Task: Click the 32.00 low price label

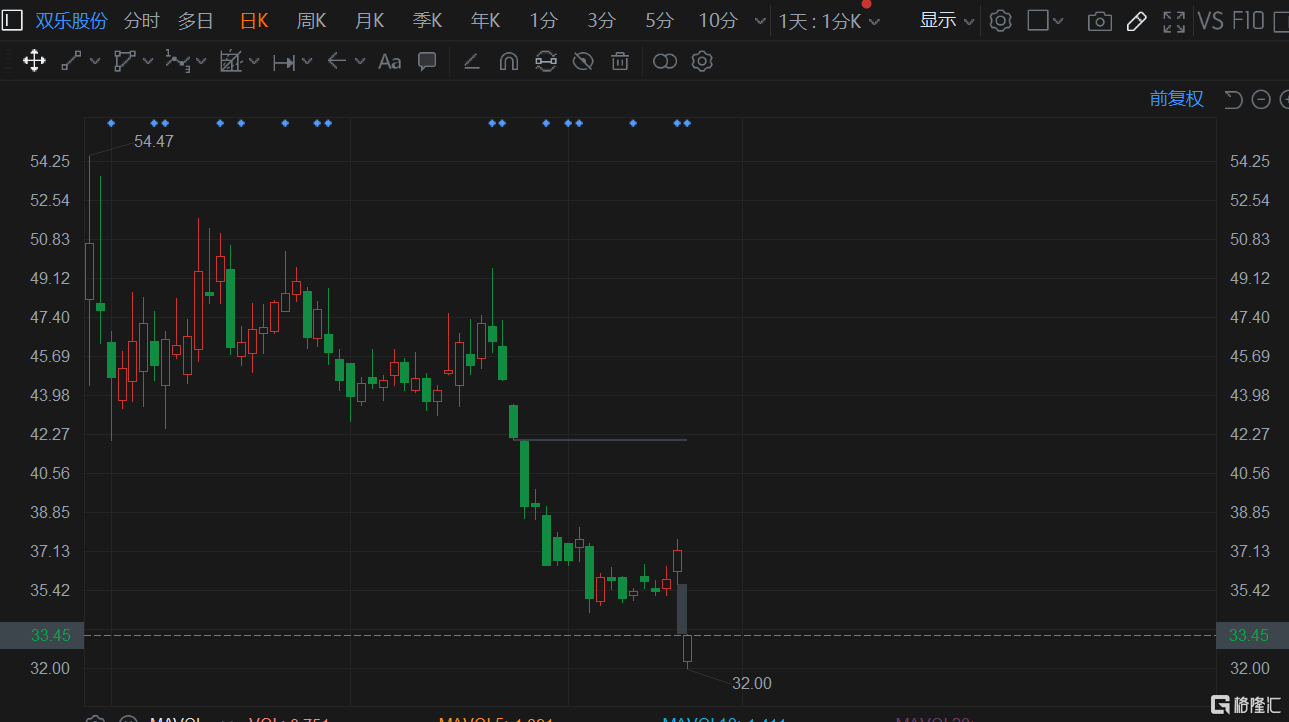Action: point(752,684)
